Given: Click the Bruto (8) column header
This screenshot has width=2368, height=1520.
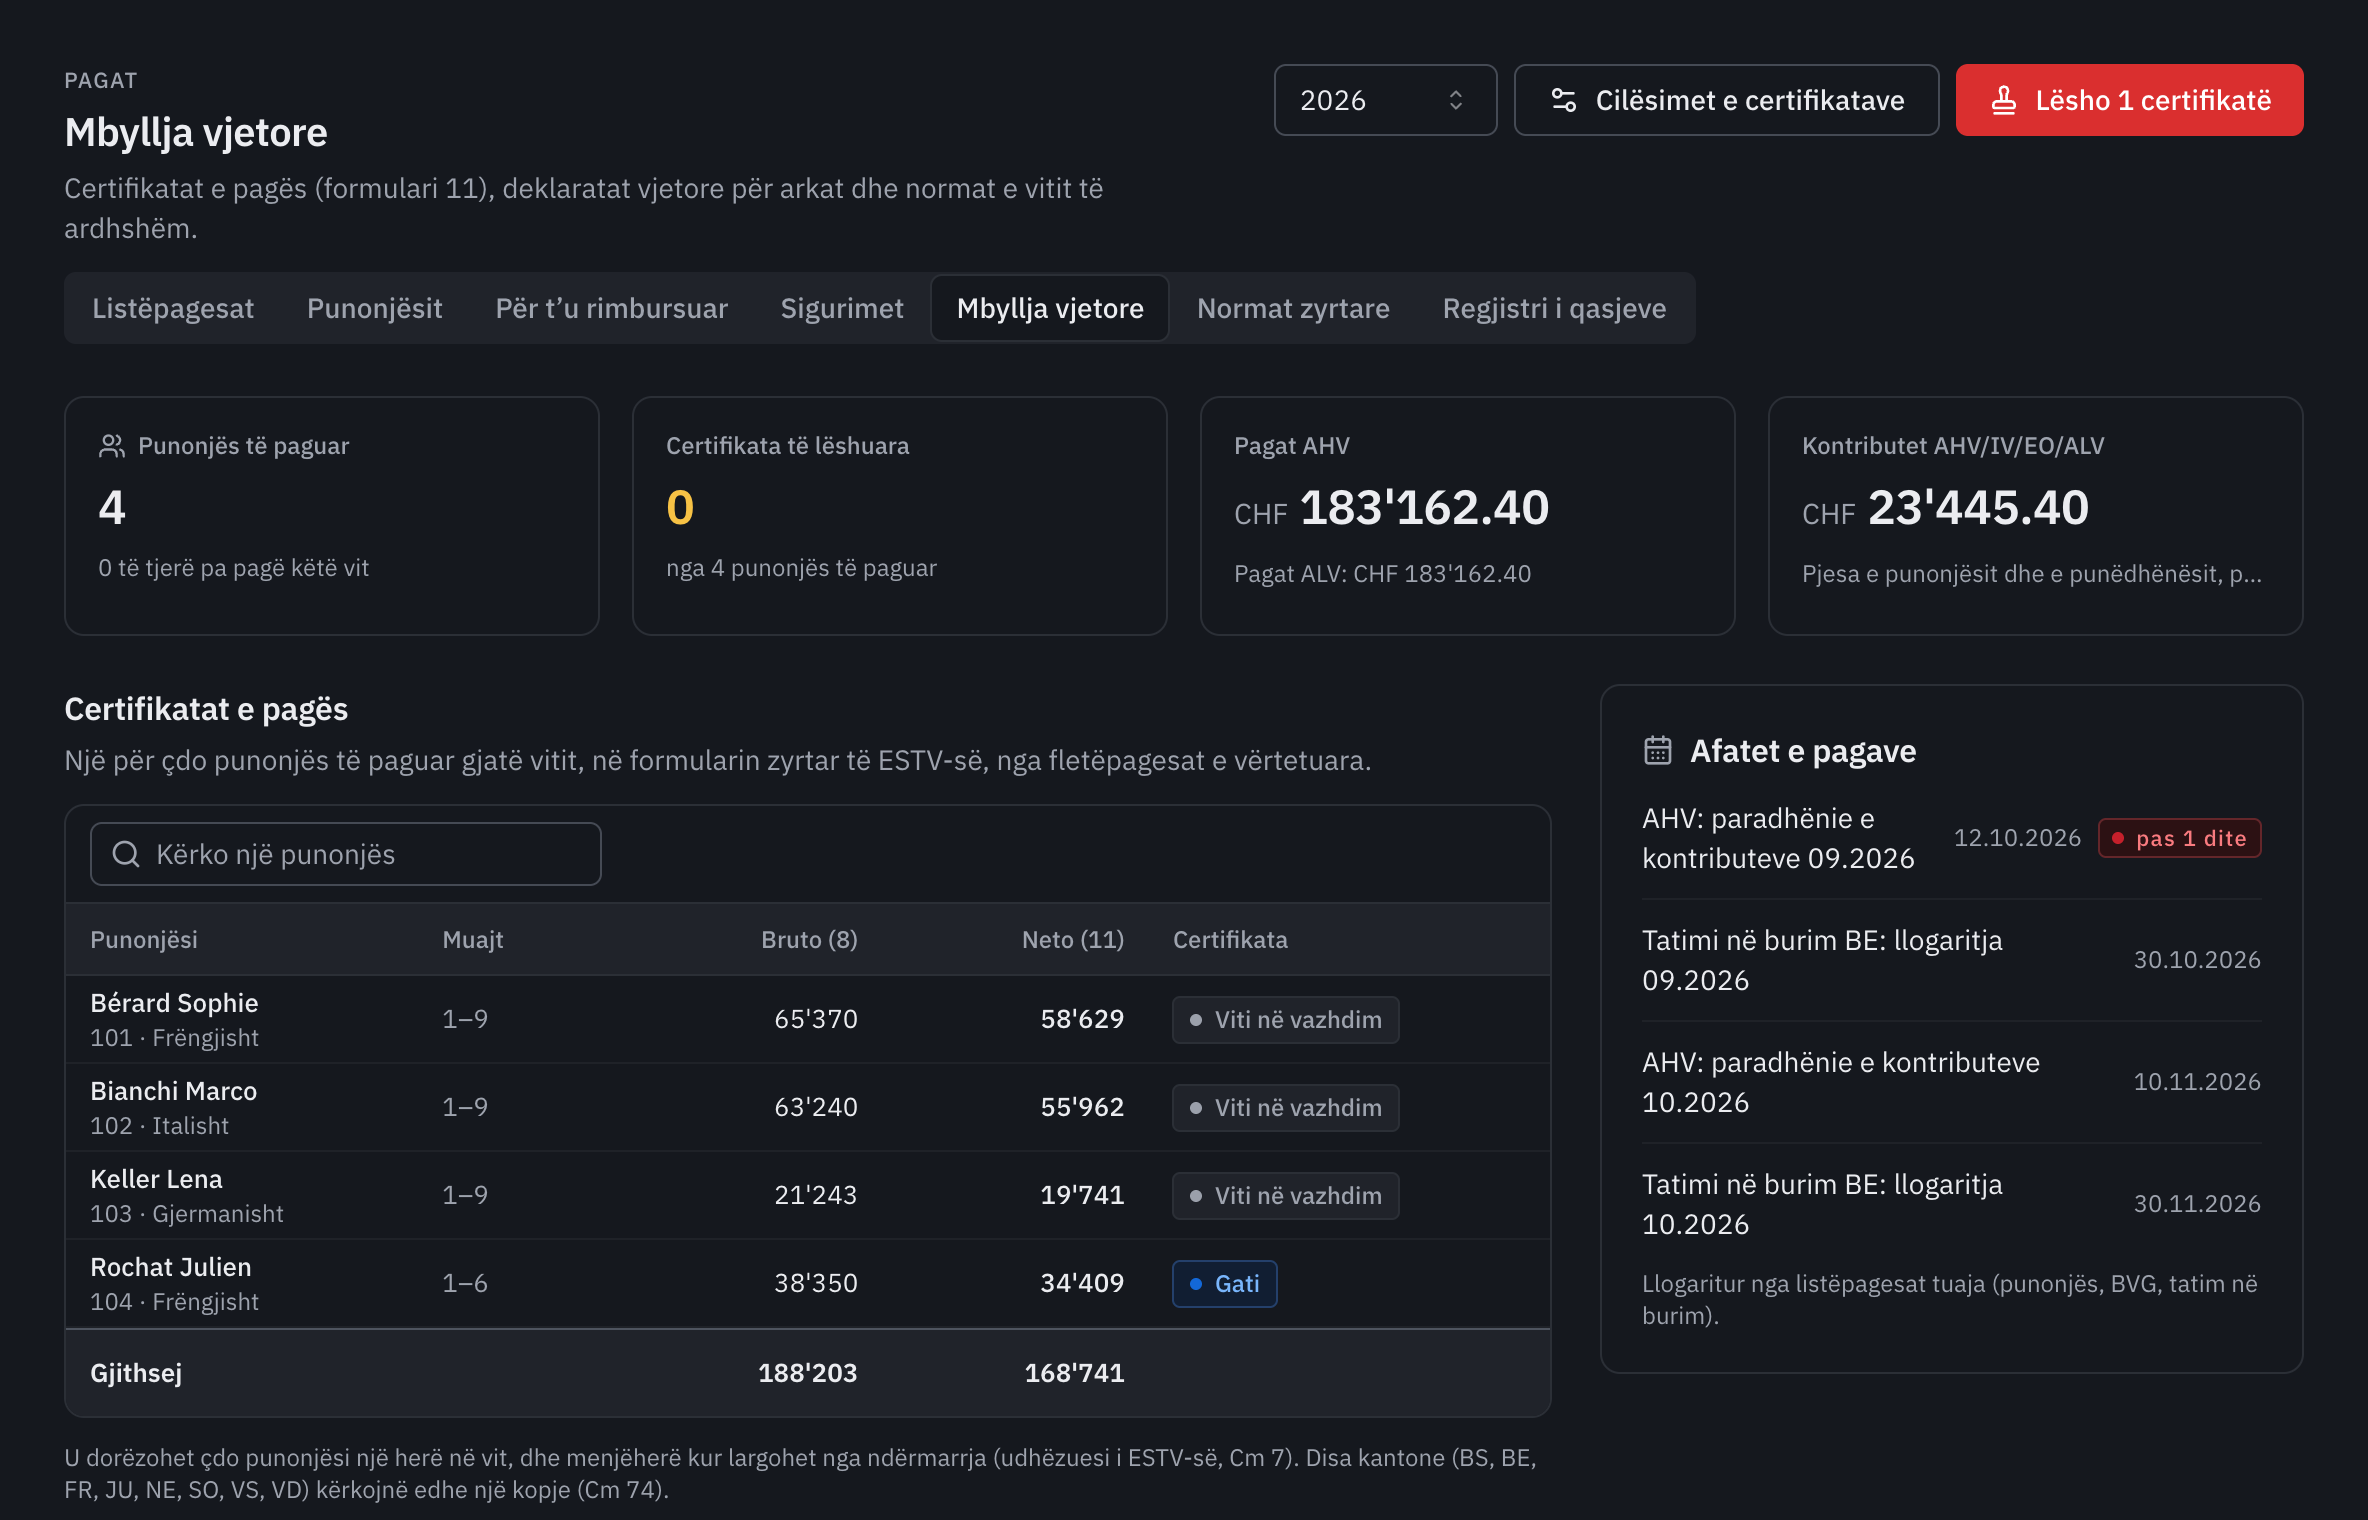Looking at the screenshot, I should [809, 940].
